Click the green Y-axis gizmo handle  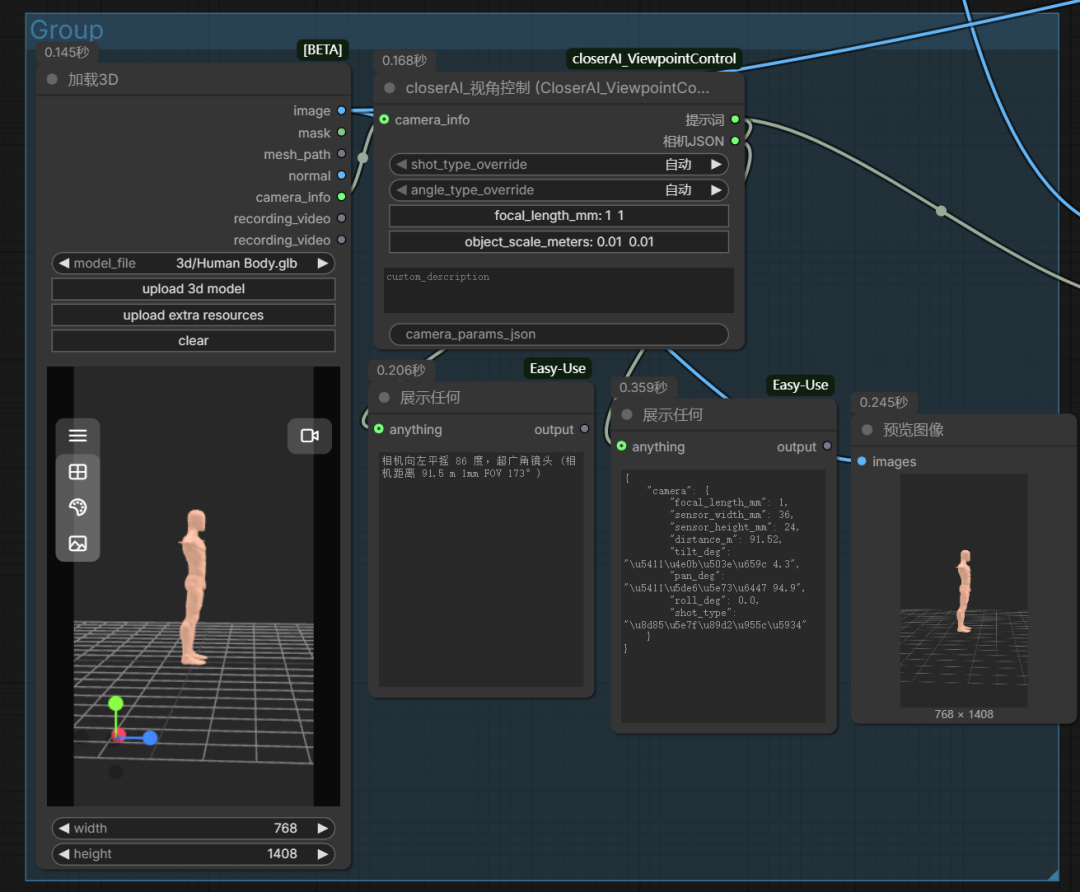(116, 703)
